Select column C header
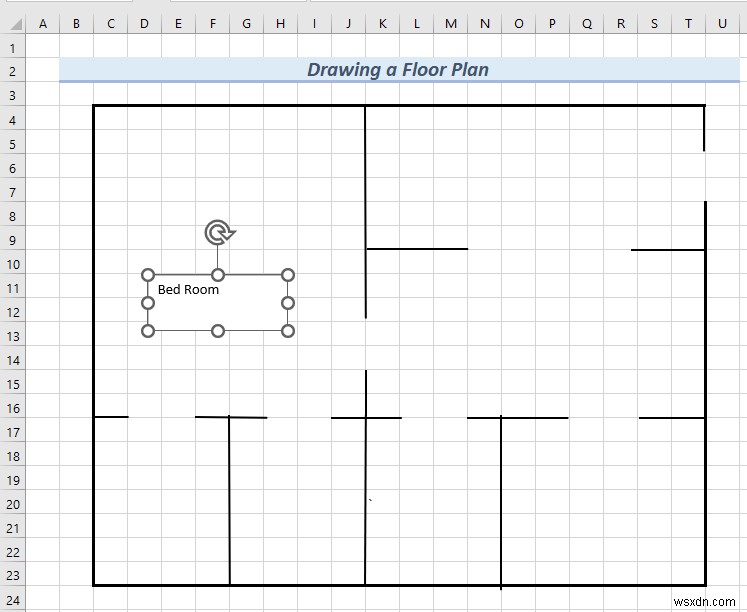Screen dimensions: 747x612 pos(111,24)
